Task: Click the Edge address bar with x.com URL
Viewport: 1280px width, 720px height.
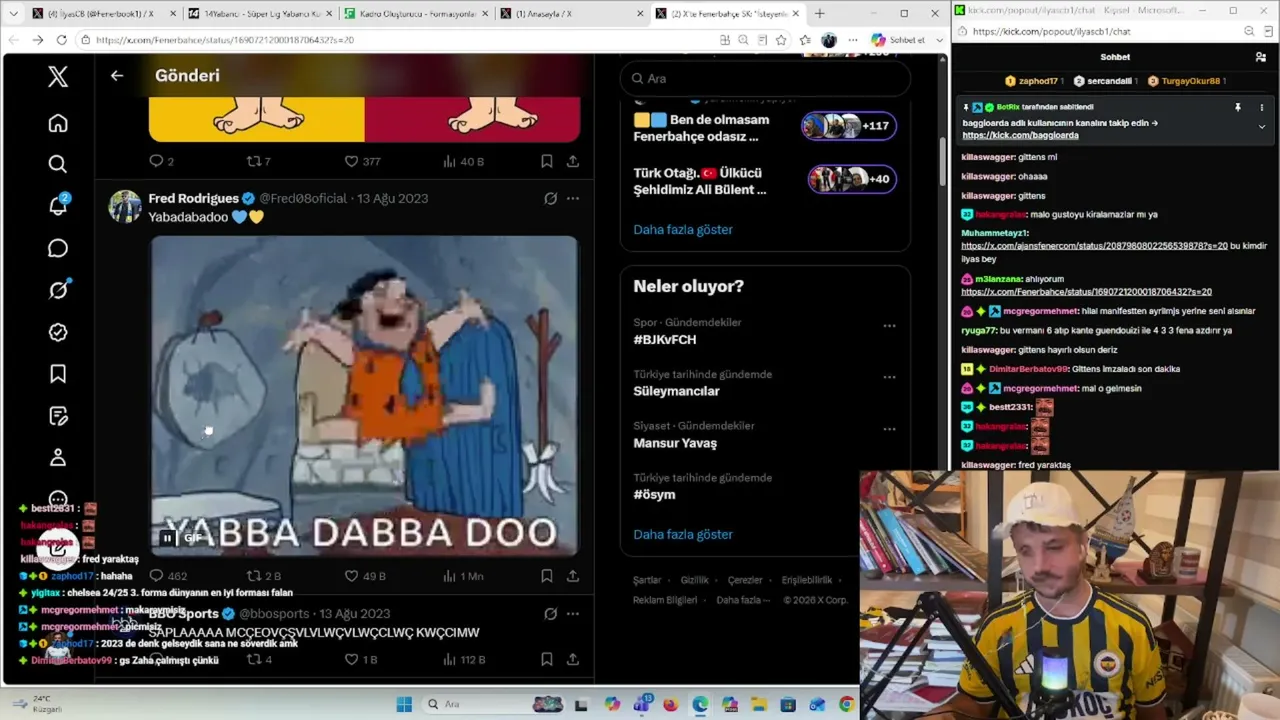Action: point(400,40)
